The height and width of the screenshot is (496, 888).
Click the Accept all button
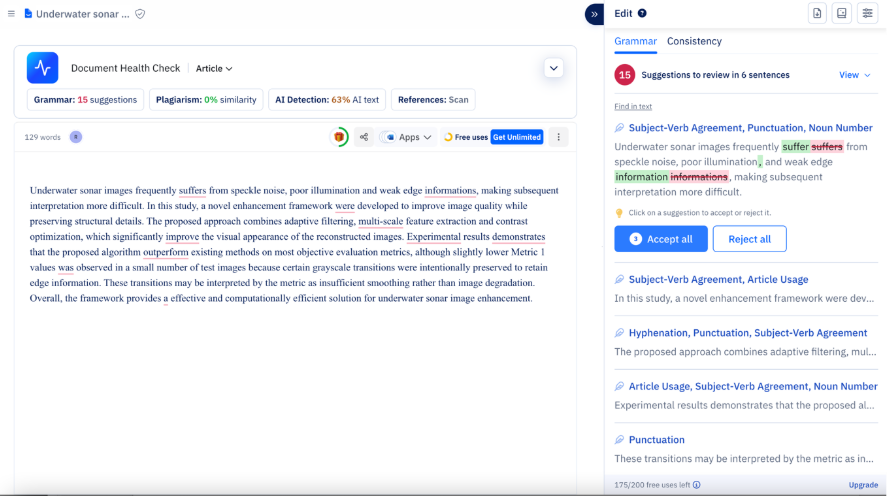(x=661, y=239)
